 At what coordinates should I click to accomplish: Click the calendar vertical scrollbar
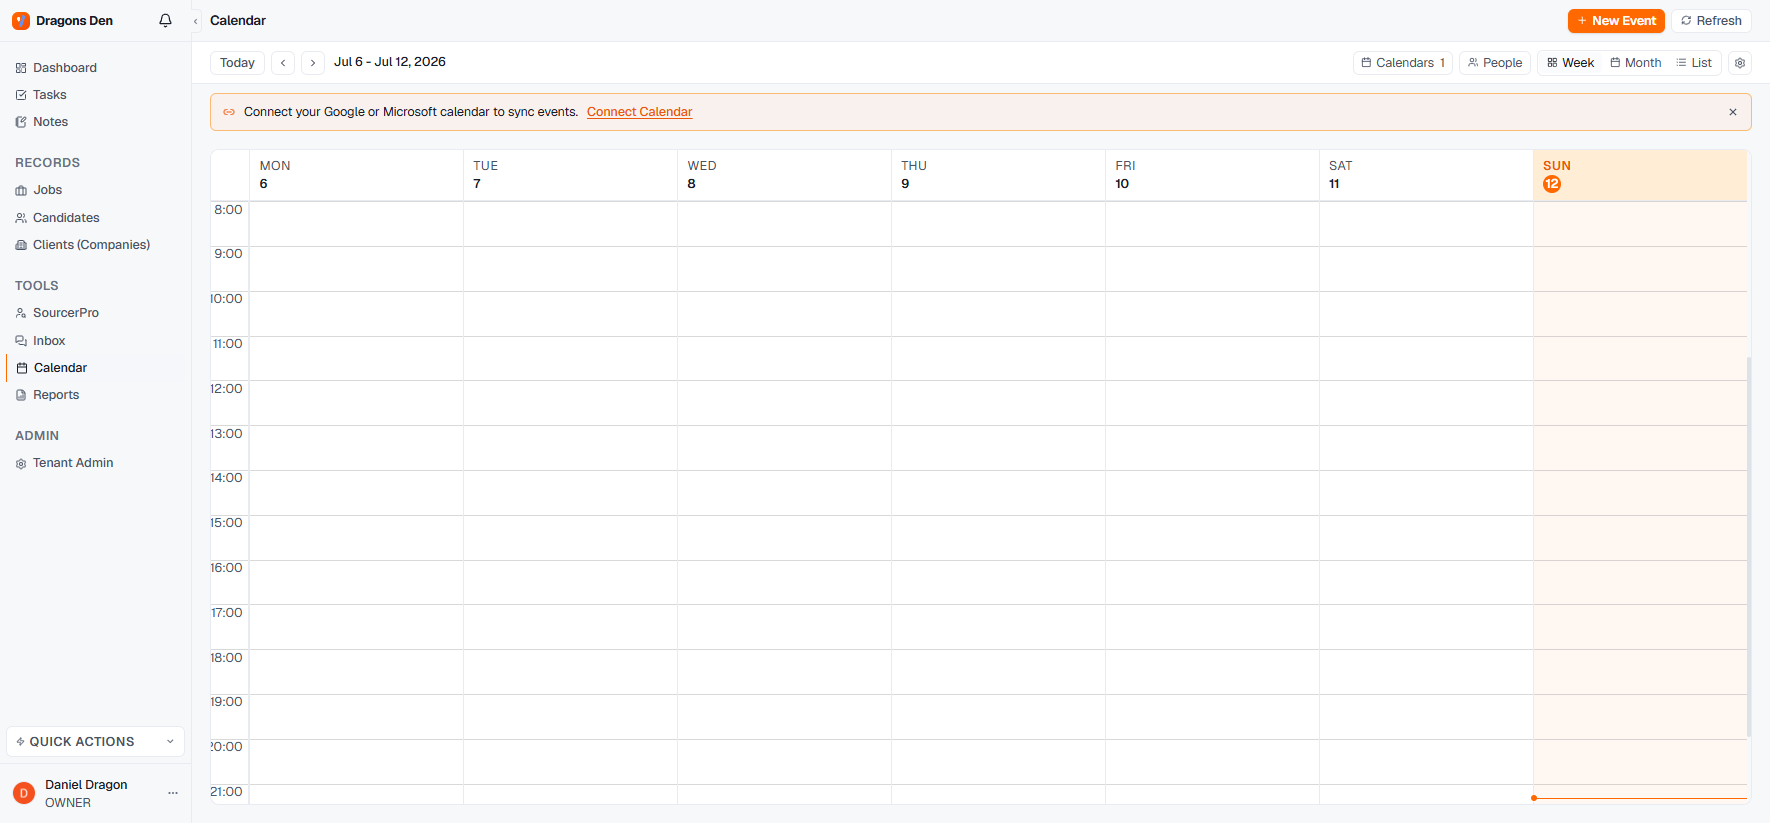(x=1749, y=547)
